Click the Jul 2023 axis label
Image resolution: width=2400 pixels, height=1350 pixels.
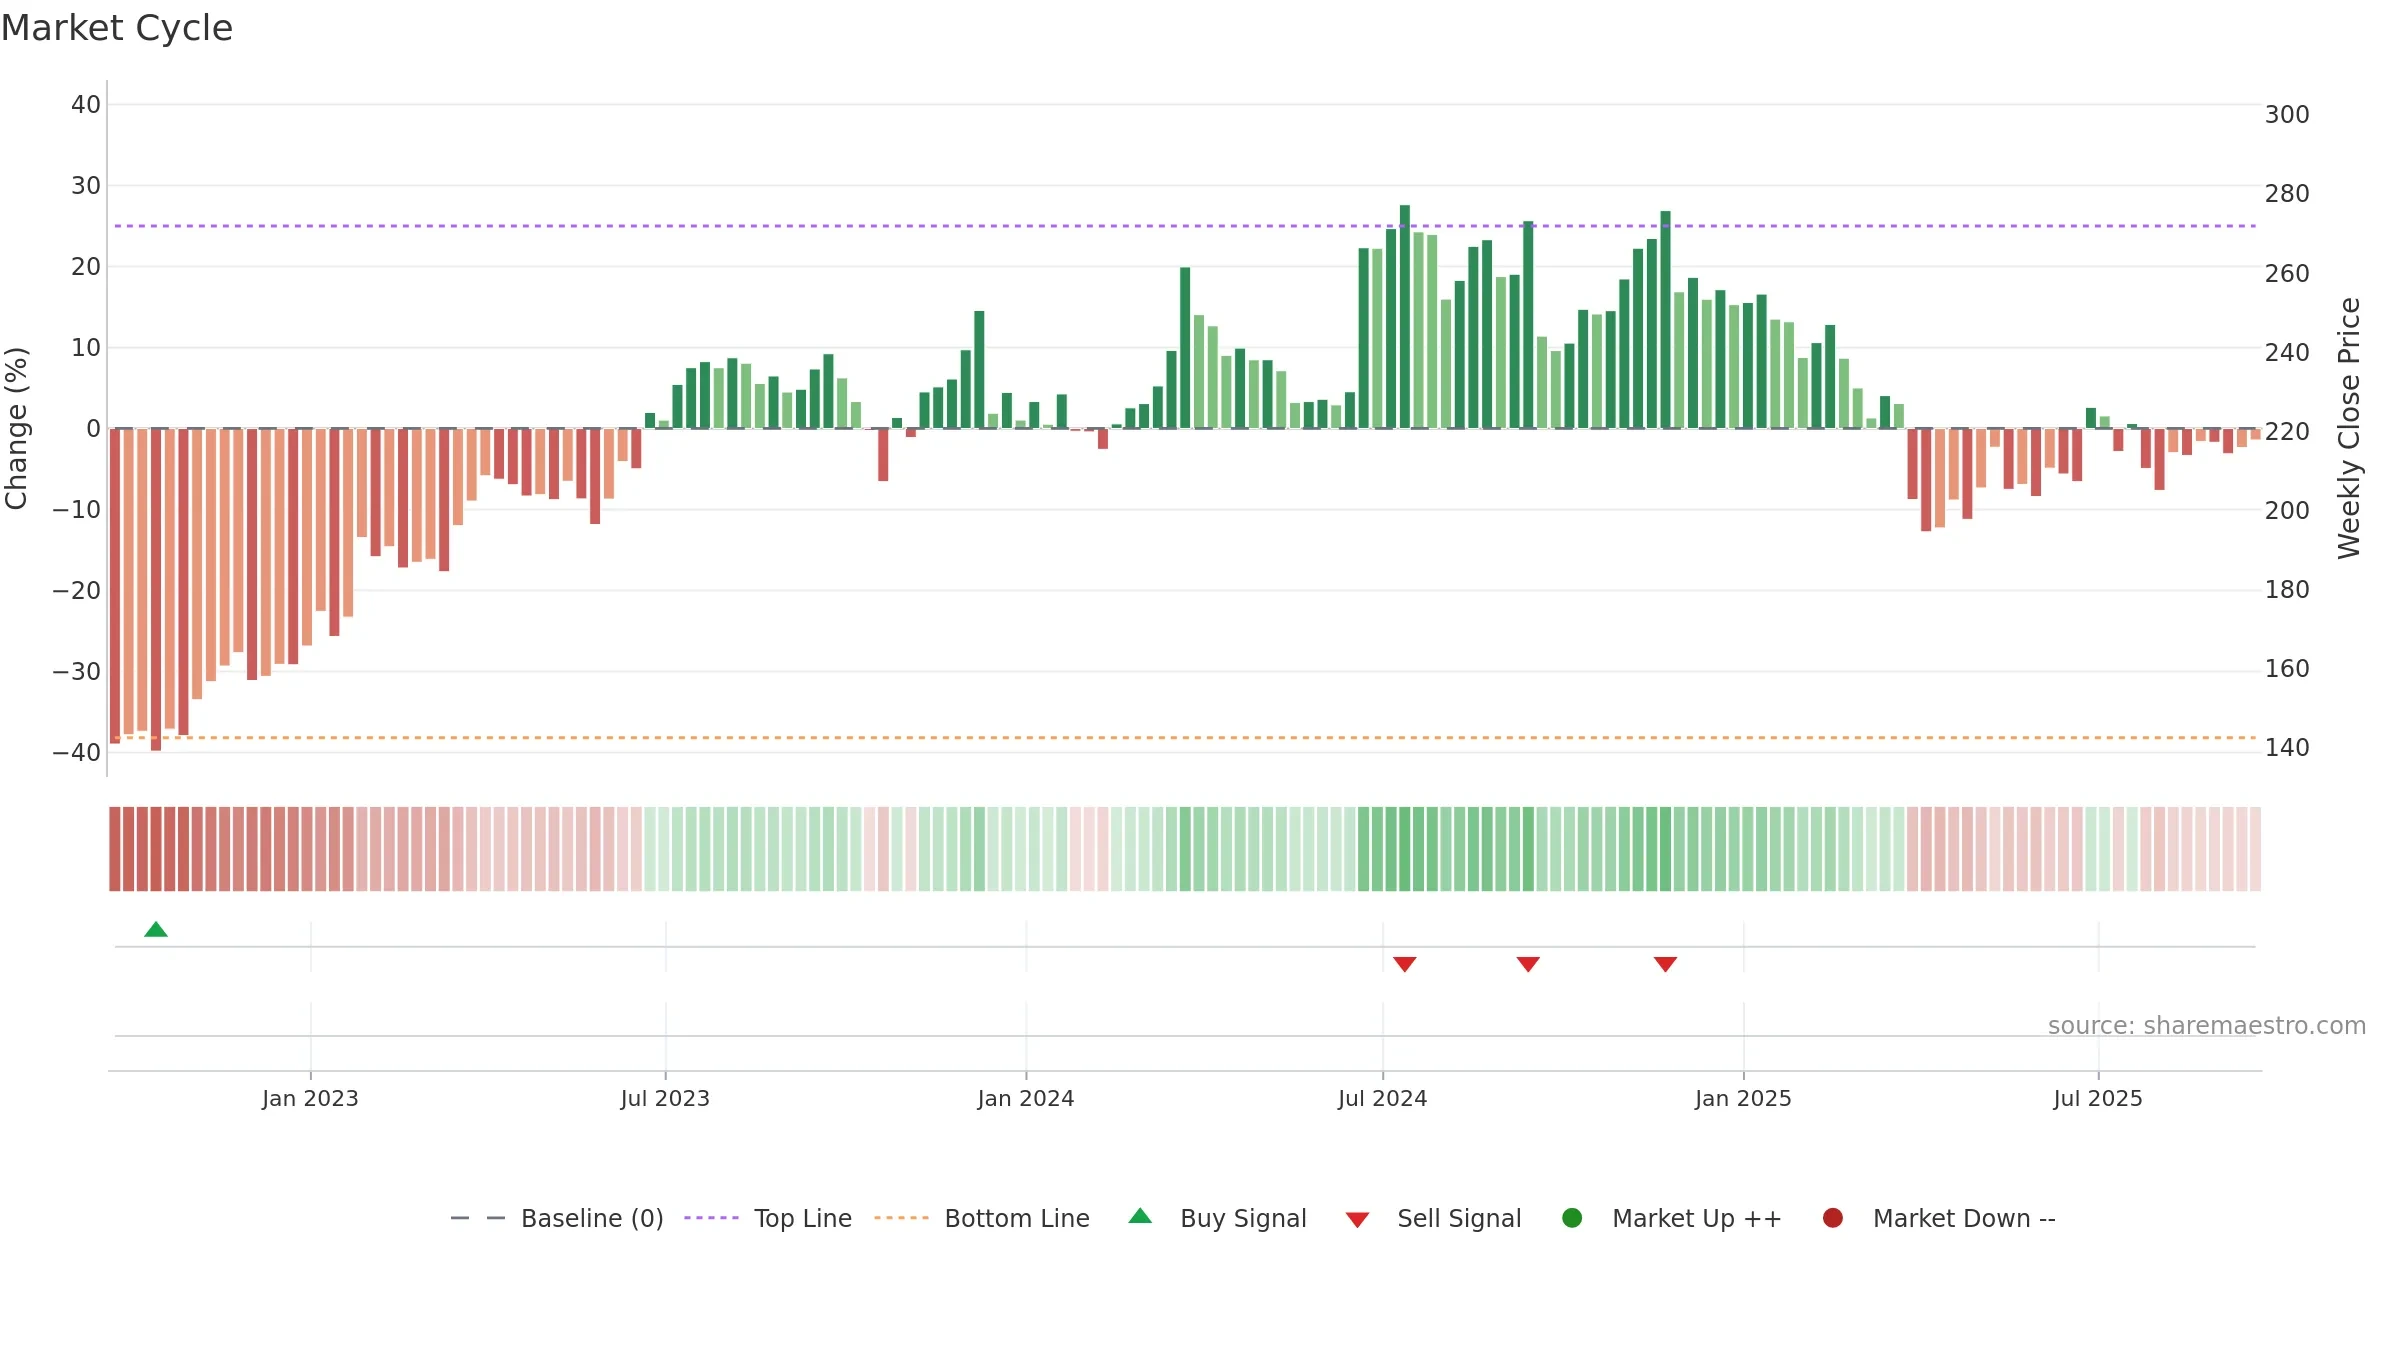click(x=665, y=1098)
